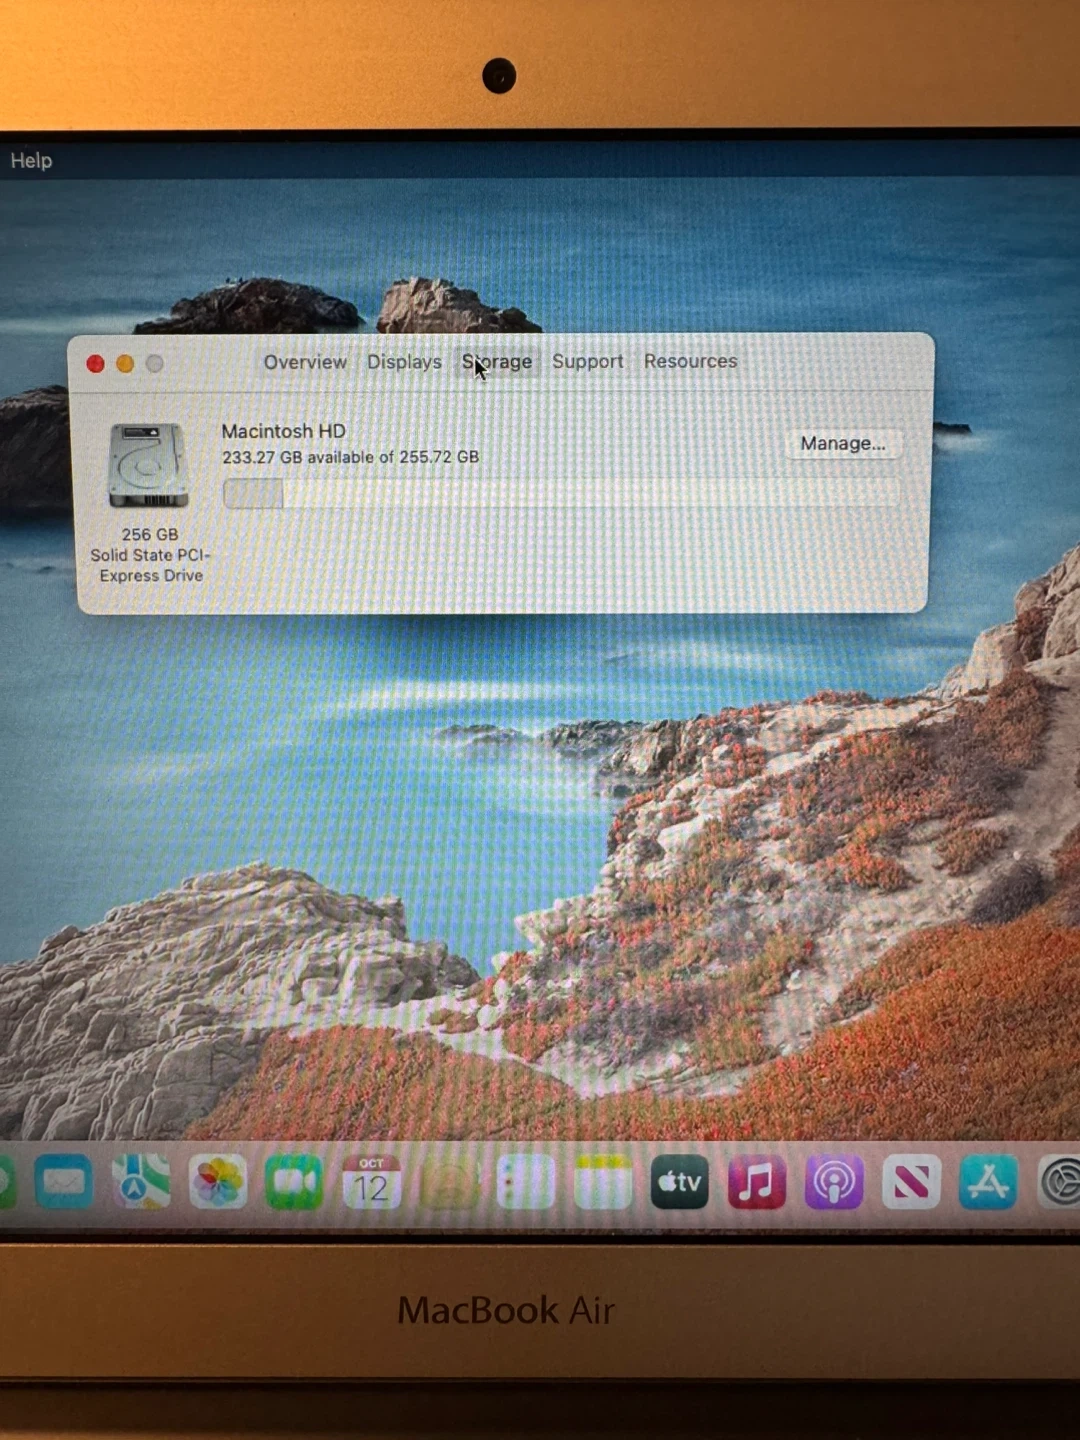Viewport: 1080px width, 1440px height.
Task: Launch Apple News from the Dock
Action: coord(910,1183)
